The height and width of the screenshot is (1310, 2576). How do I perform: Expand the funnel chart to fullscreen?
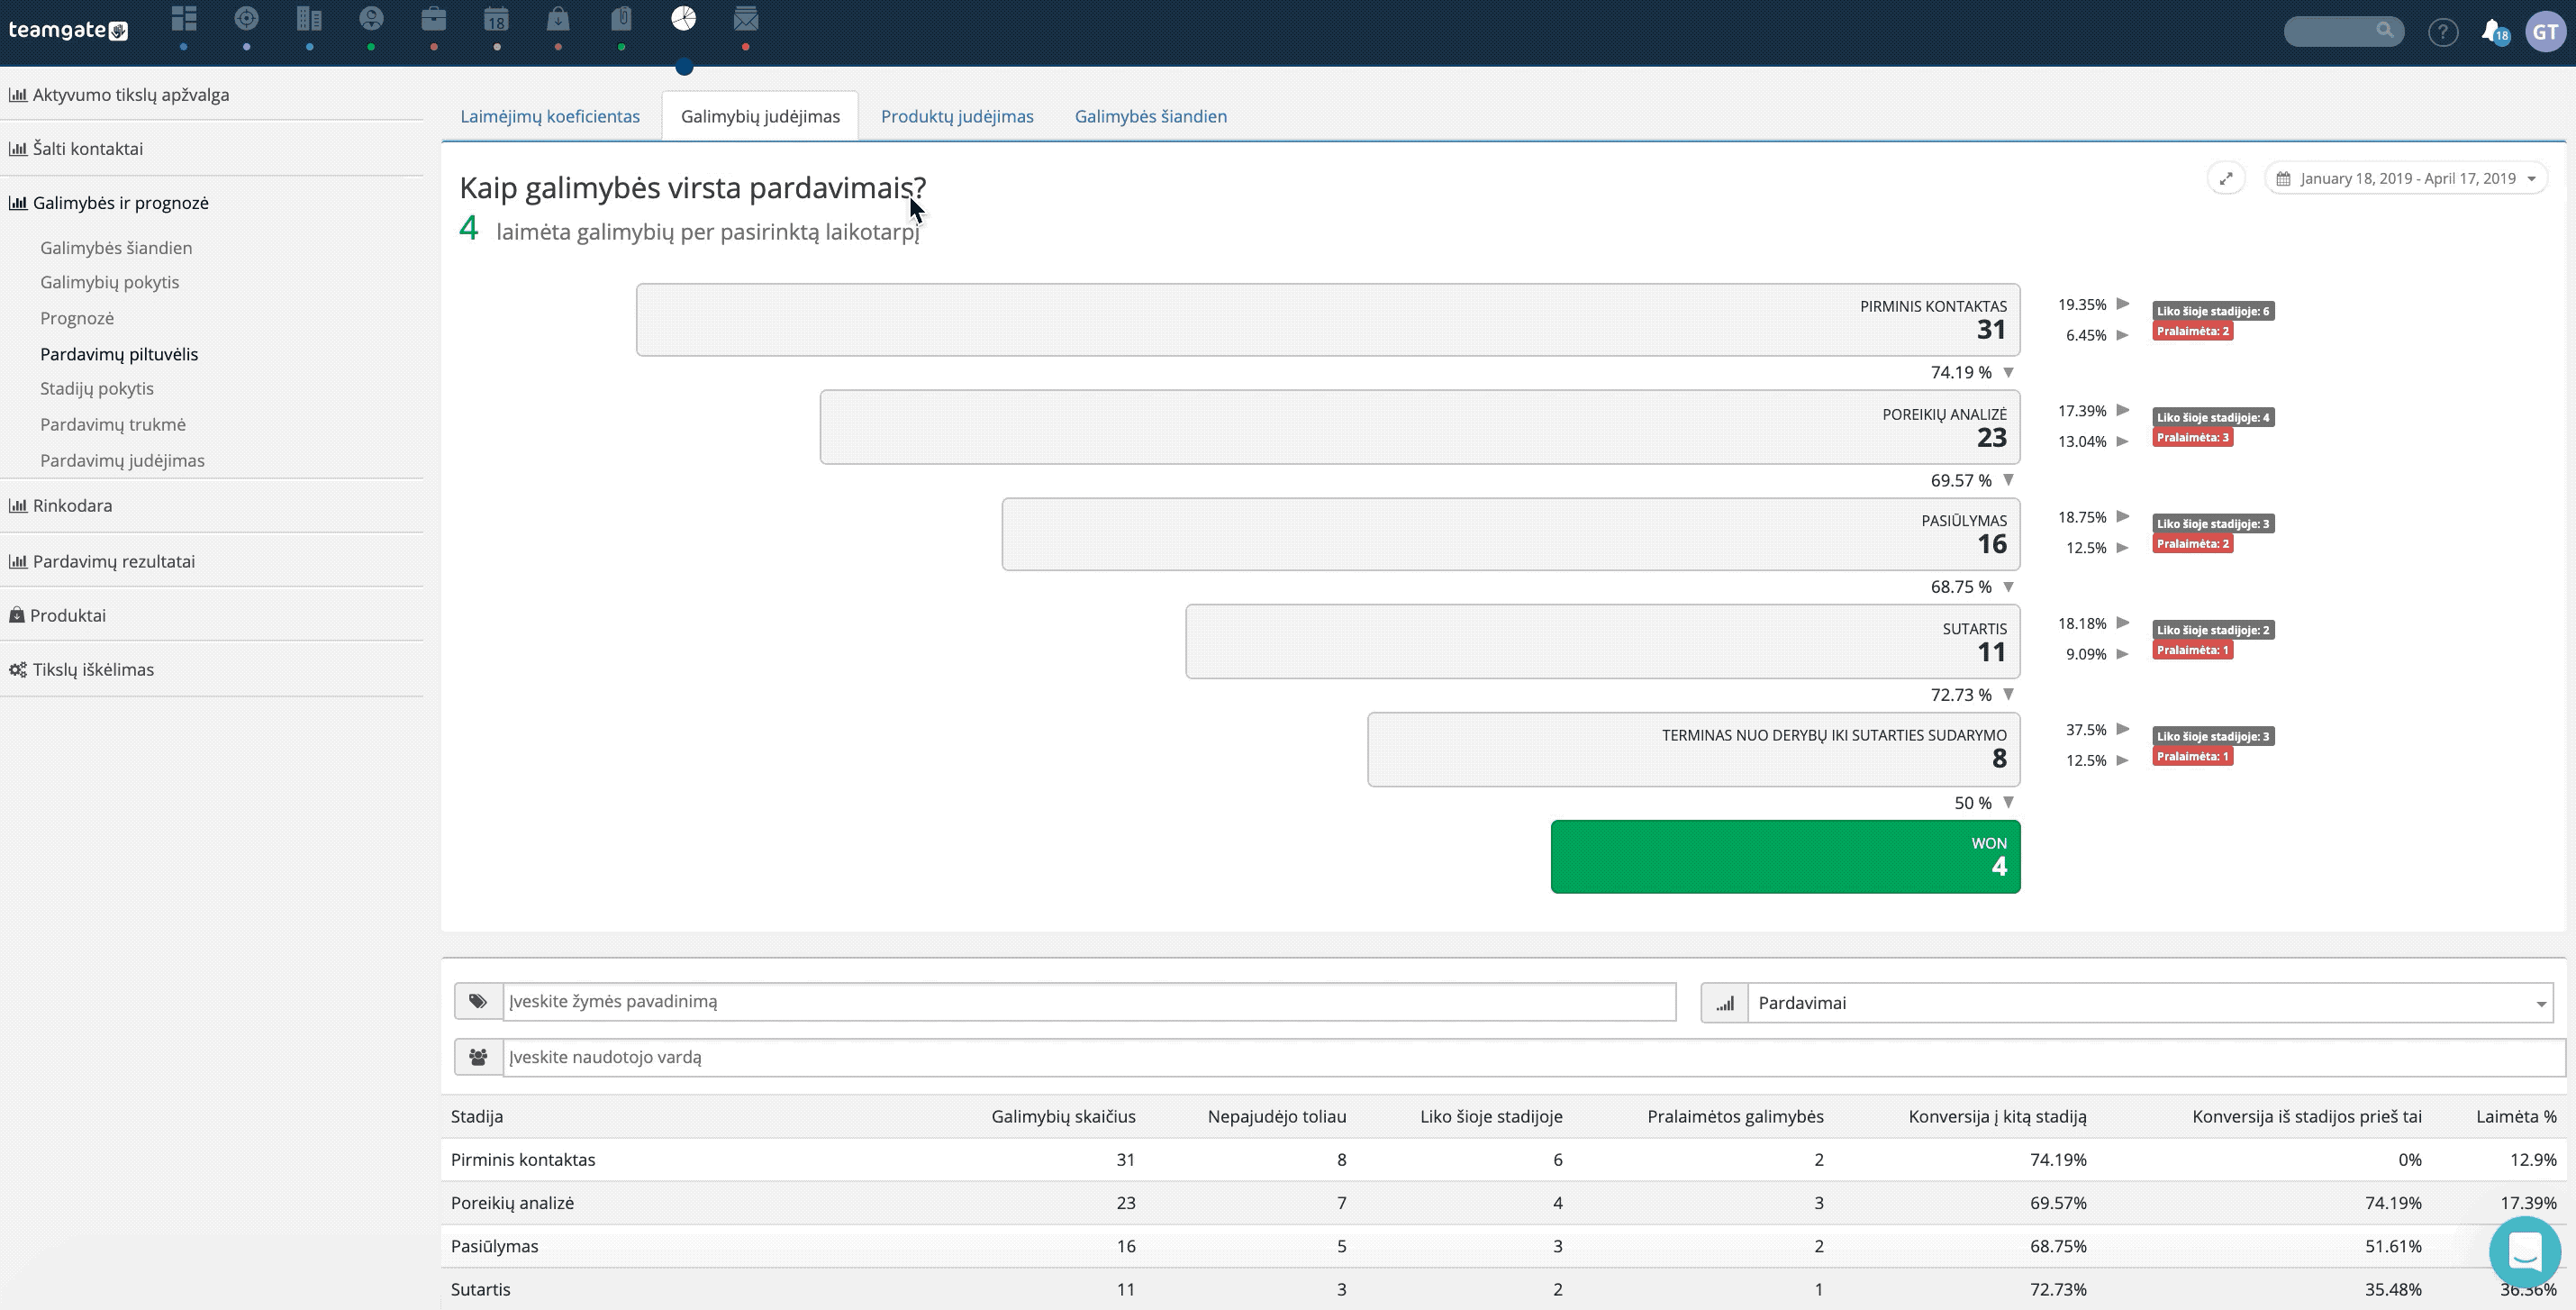(x=2226, y=178)
